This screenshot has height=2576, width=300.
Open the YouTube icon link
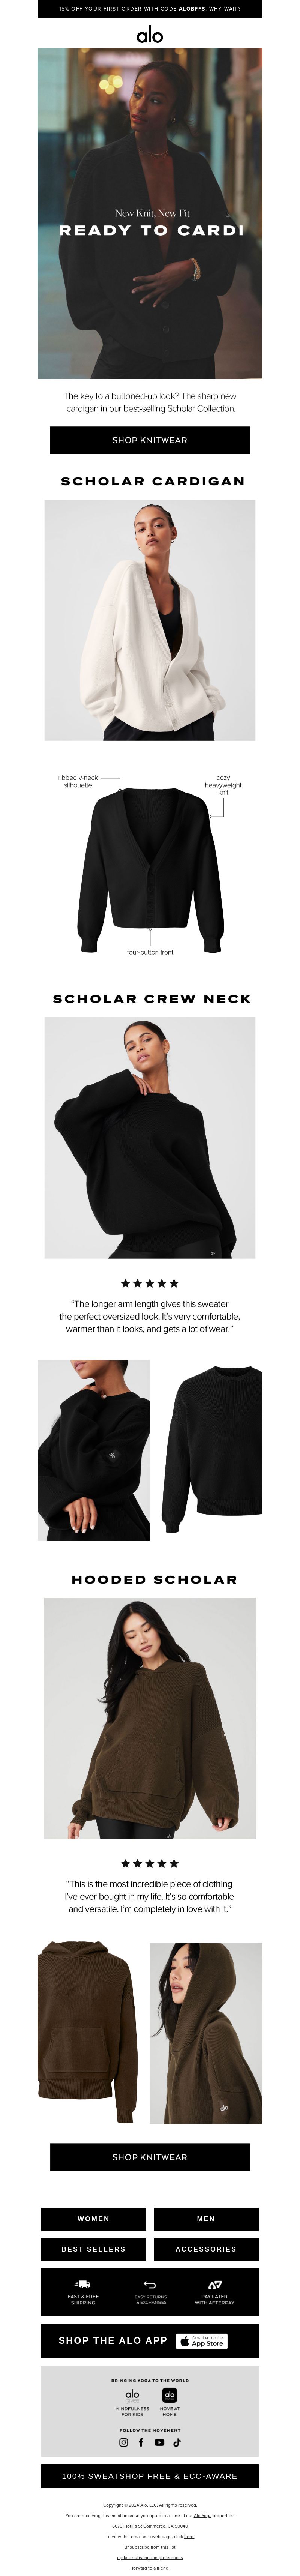(159, 2442)
